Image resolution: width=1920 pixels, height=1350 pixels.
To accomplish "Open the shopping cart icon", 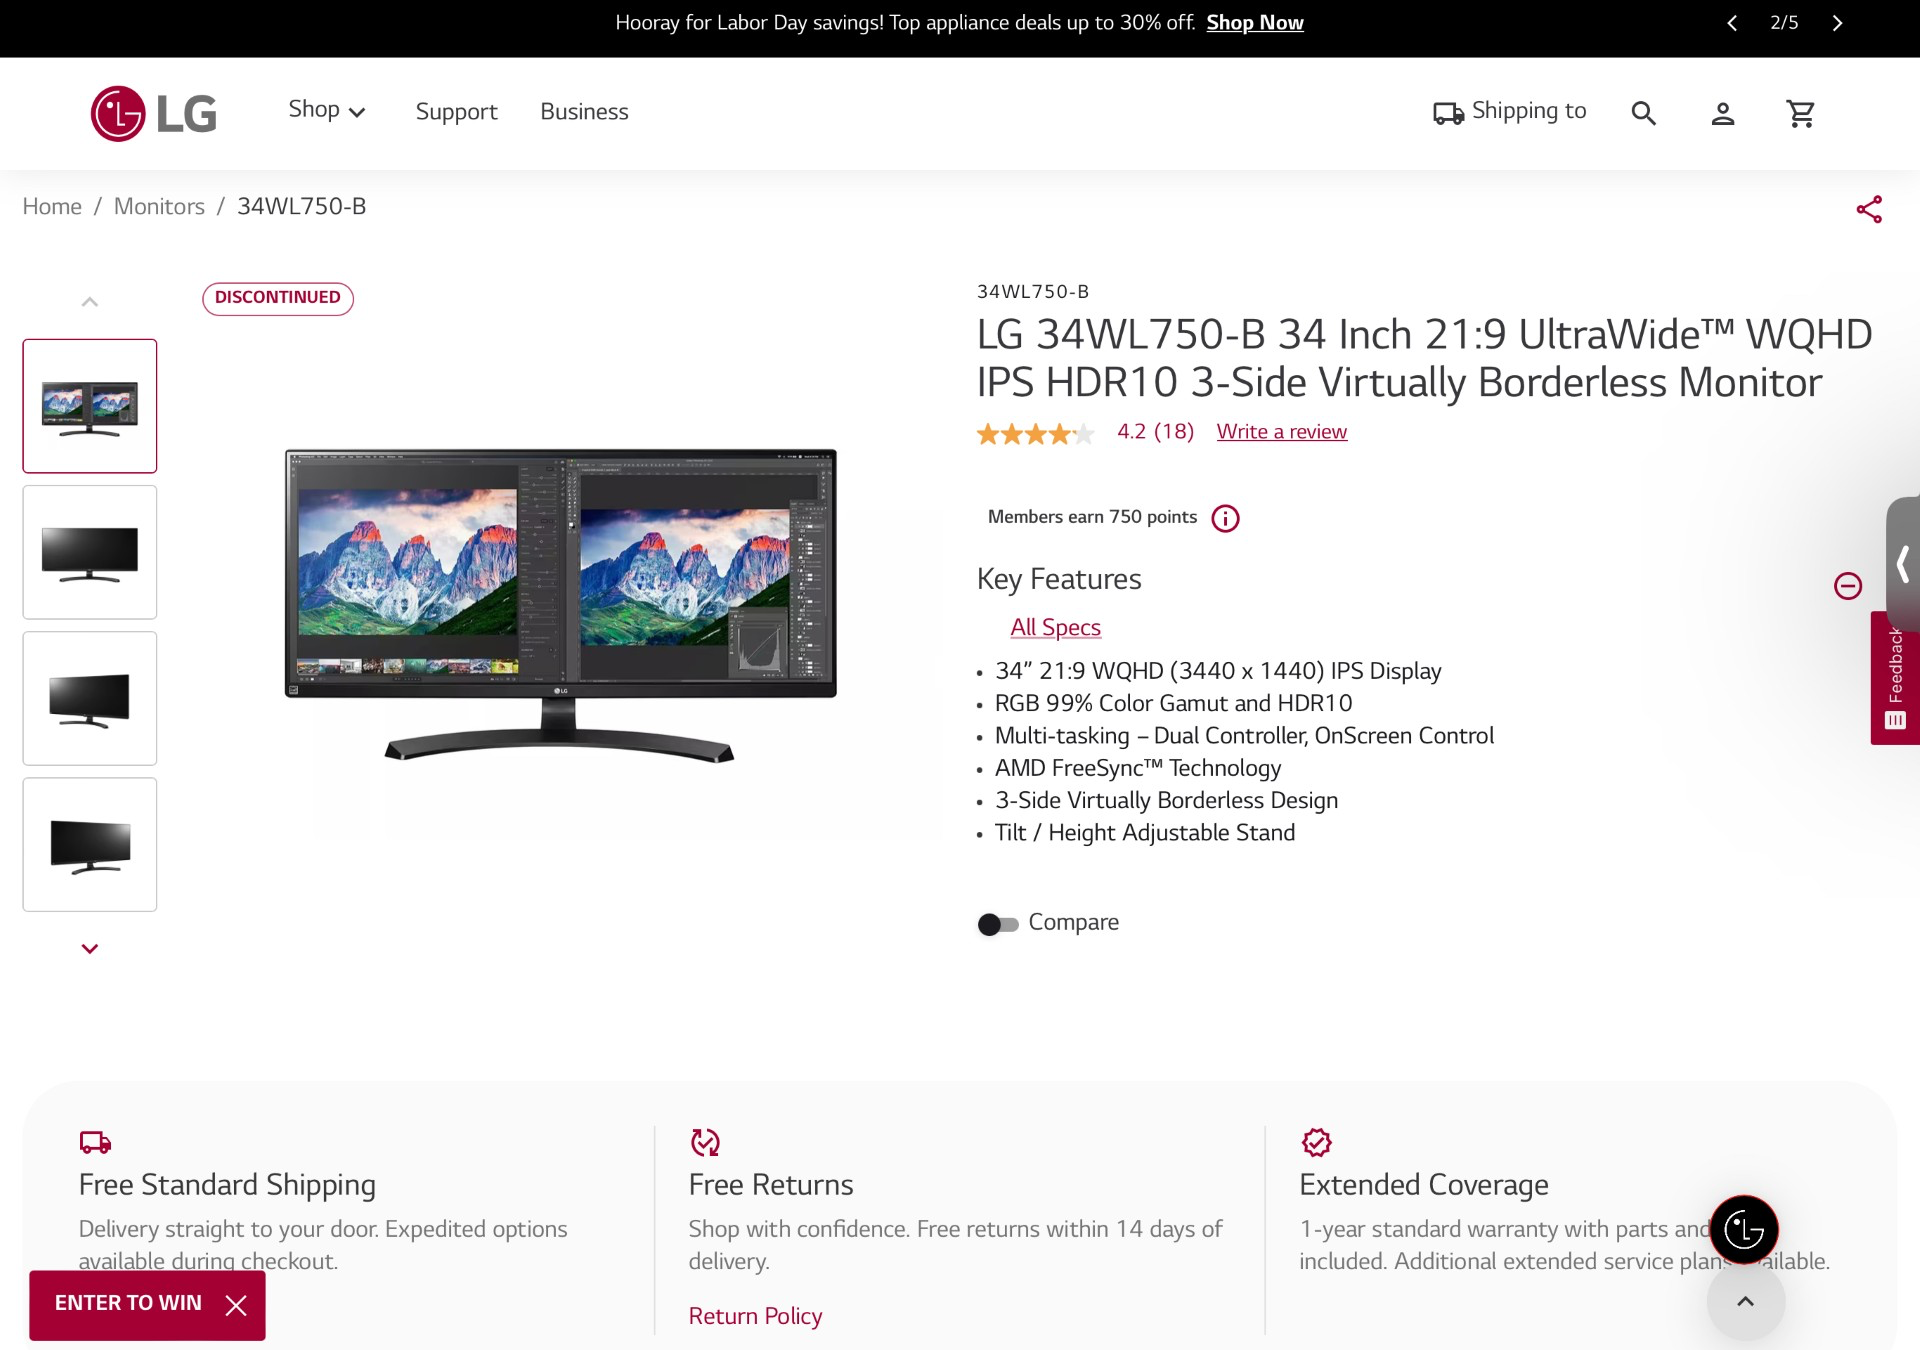I will tap(1801, 113).
